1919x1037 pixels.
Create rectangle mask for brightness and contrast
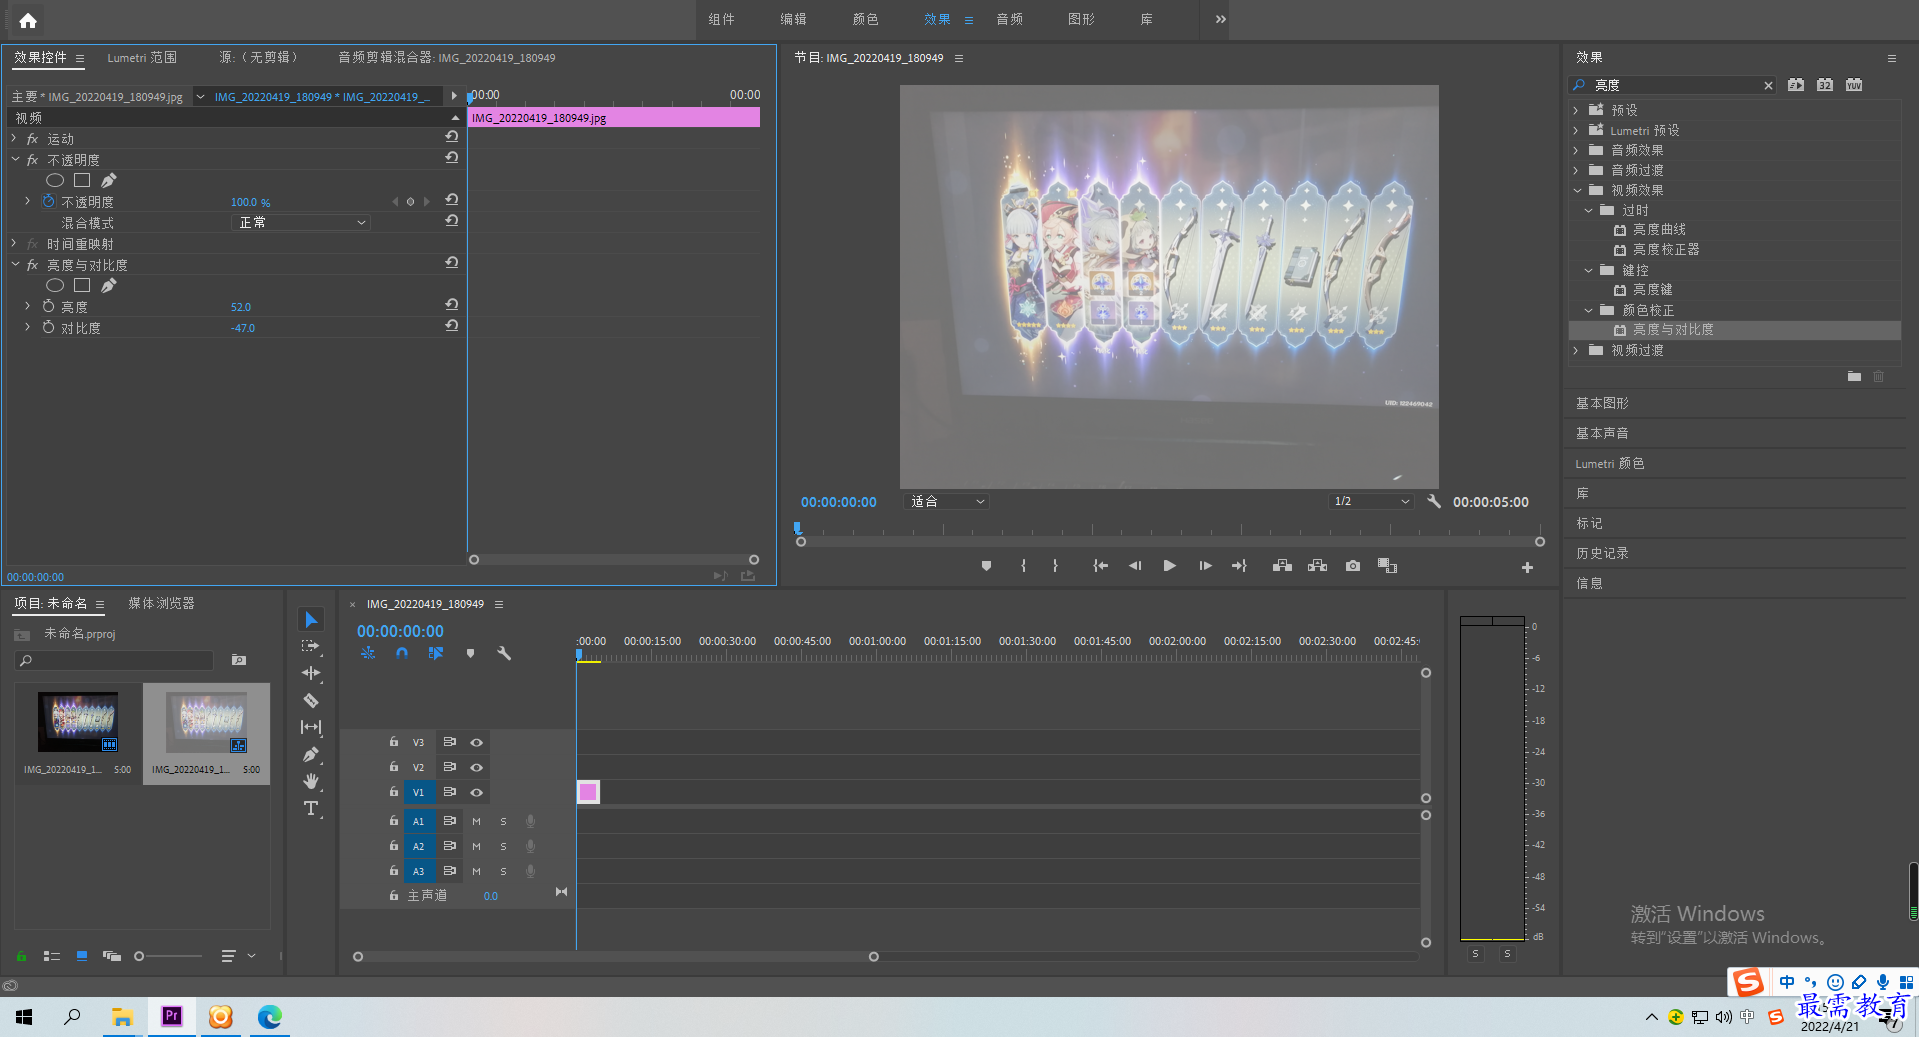[x=82, y=286]
